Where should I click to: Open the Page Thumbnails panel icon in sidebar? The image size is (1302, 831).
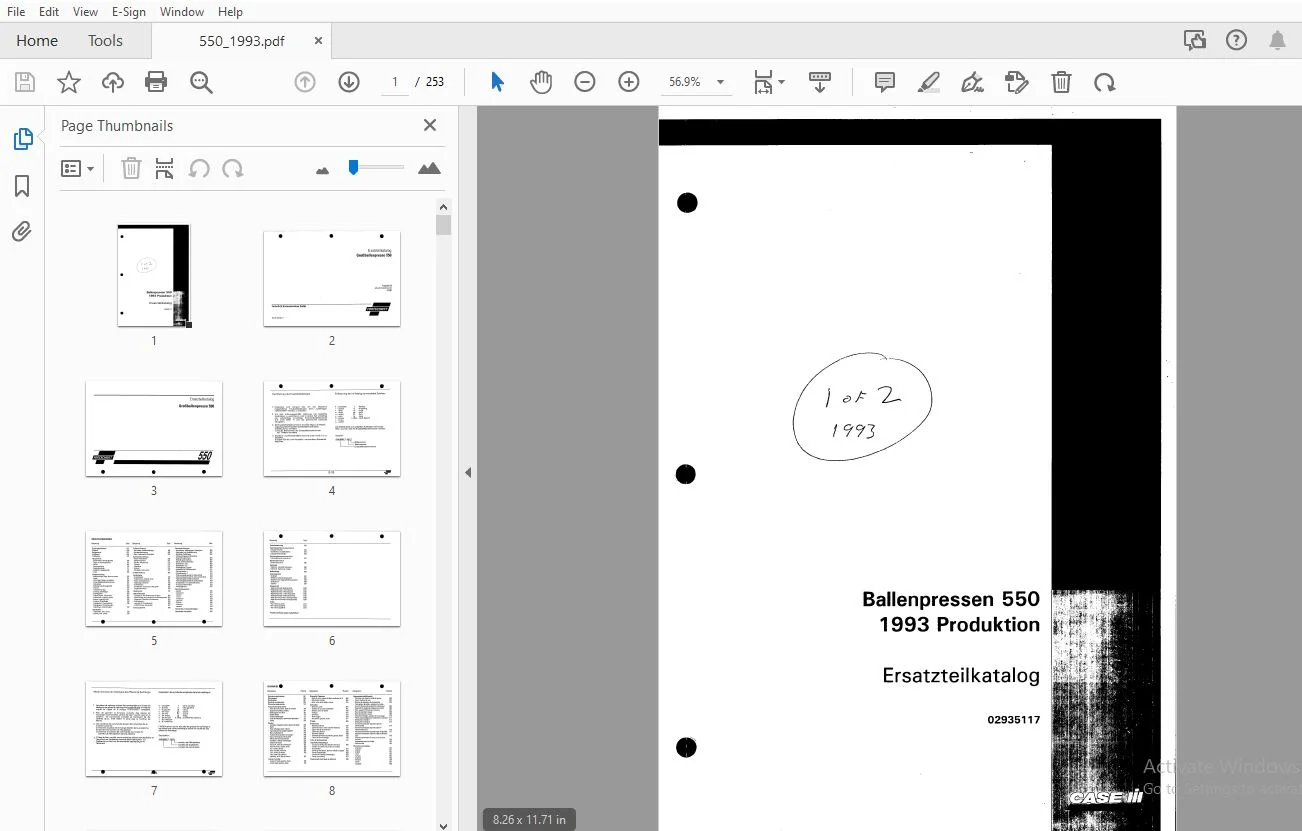tap(22, 139)
